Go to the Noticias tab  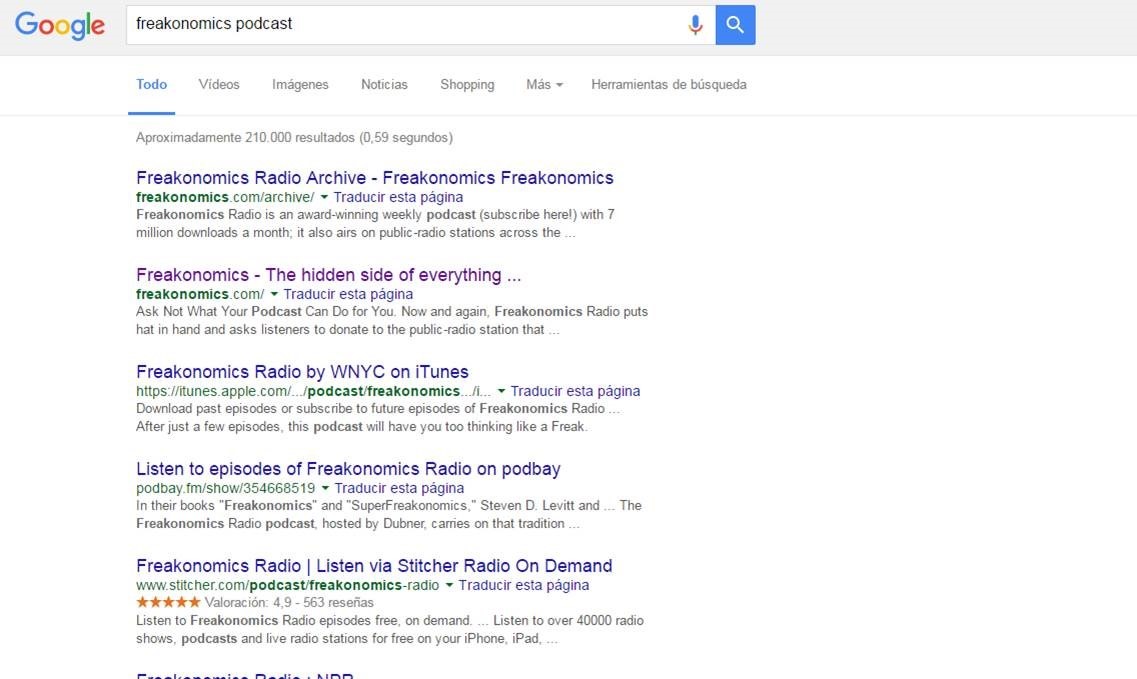384,85
